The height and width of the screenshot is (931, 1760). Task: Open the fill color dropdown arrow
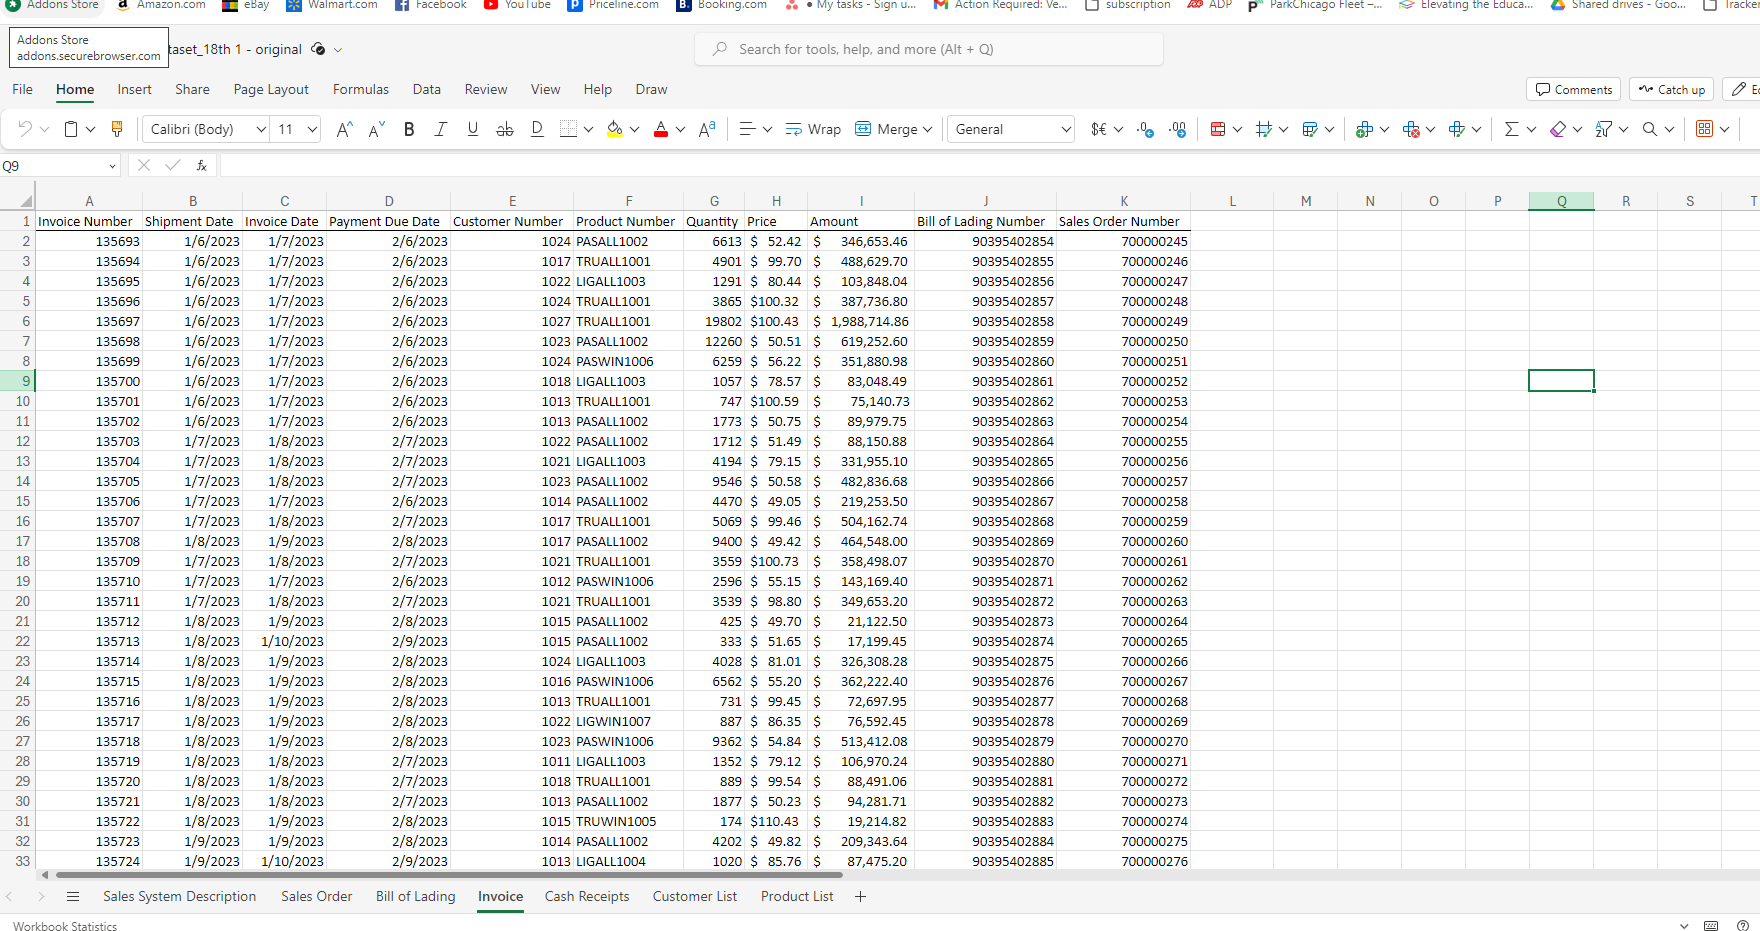coord(634,129)
